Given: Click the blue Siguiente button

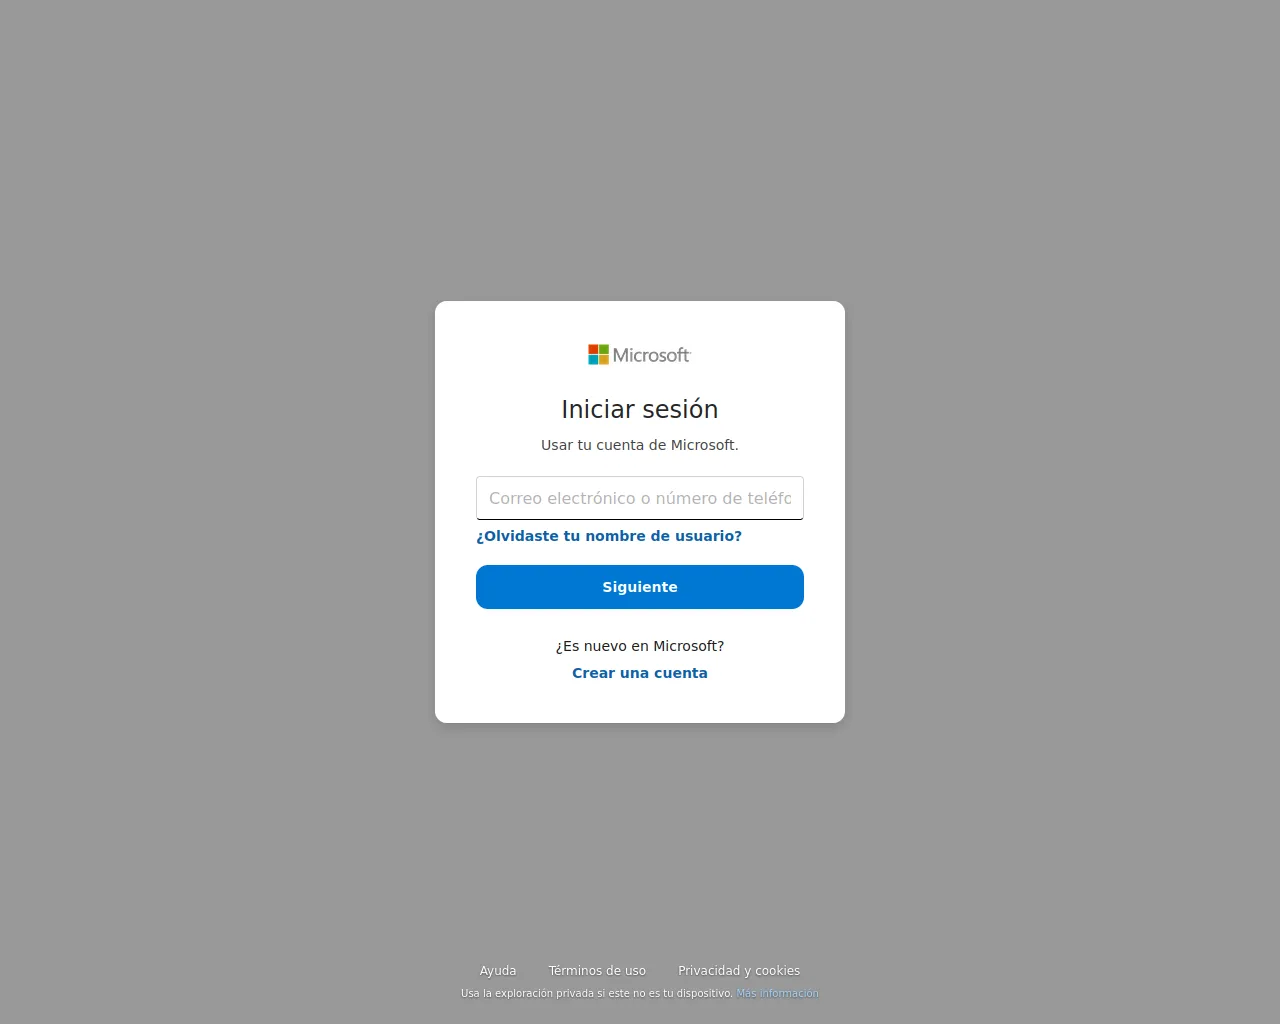Looking at the screenshot, I should 640,587.
